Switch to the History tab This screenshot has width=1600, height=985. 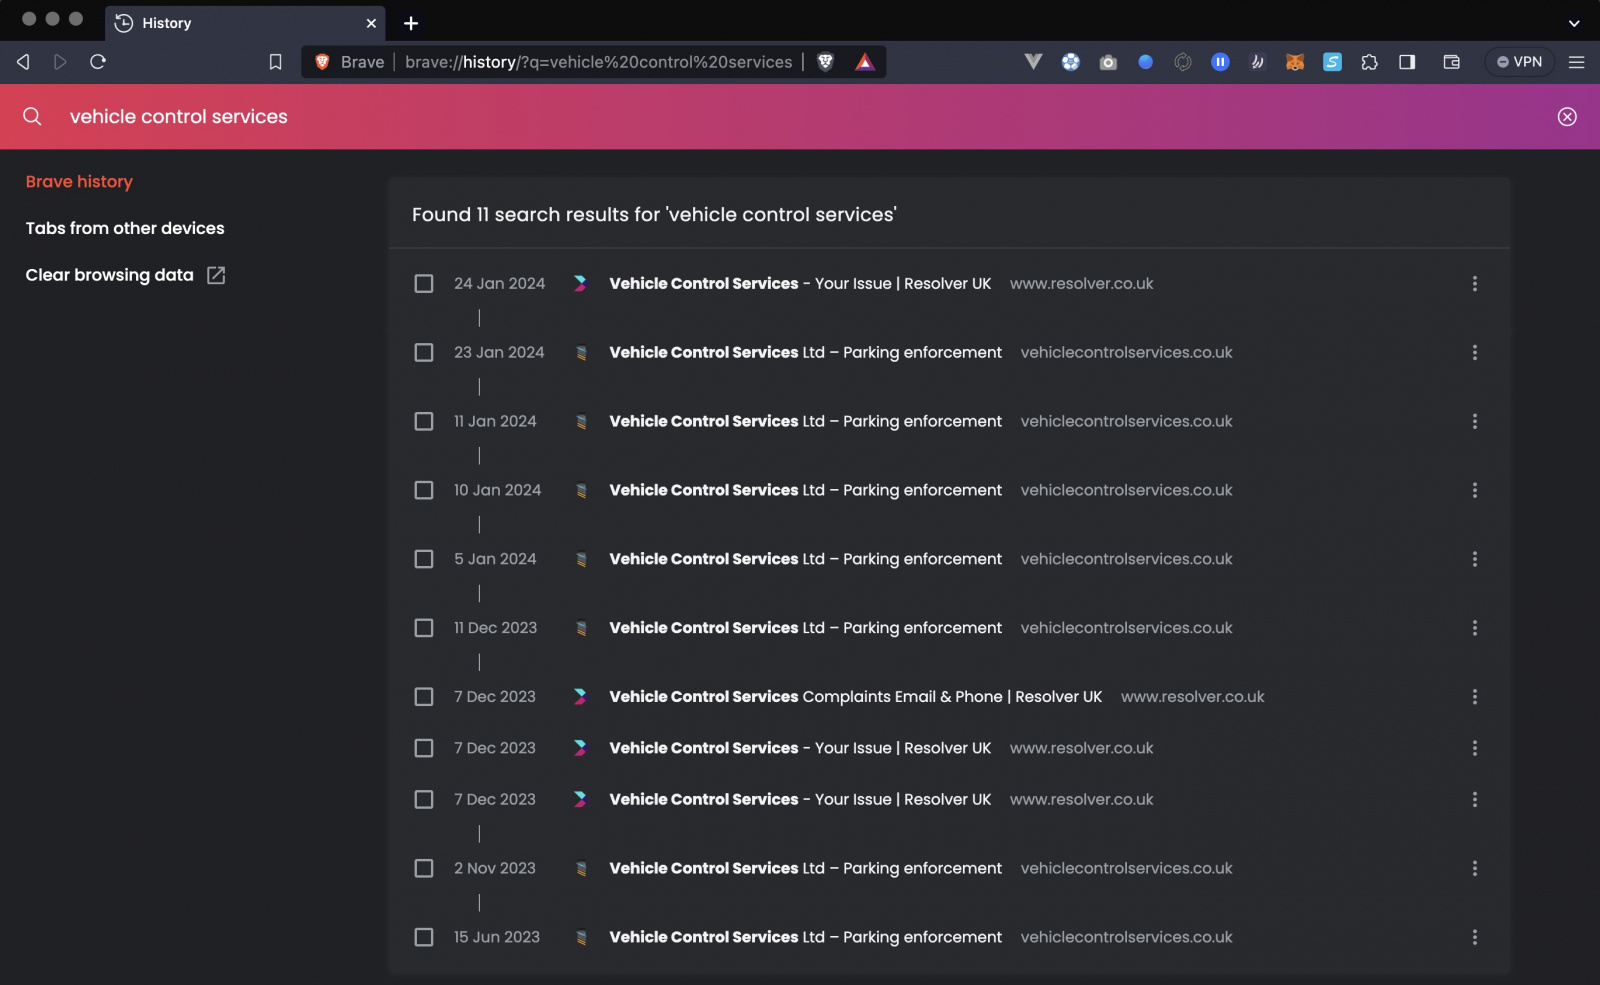pyautogui.click(x=245, y=23)
